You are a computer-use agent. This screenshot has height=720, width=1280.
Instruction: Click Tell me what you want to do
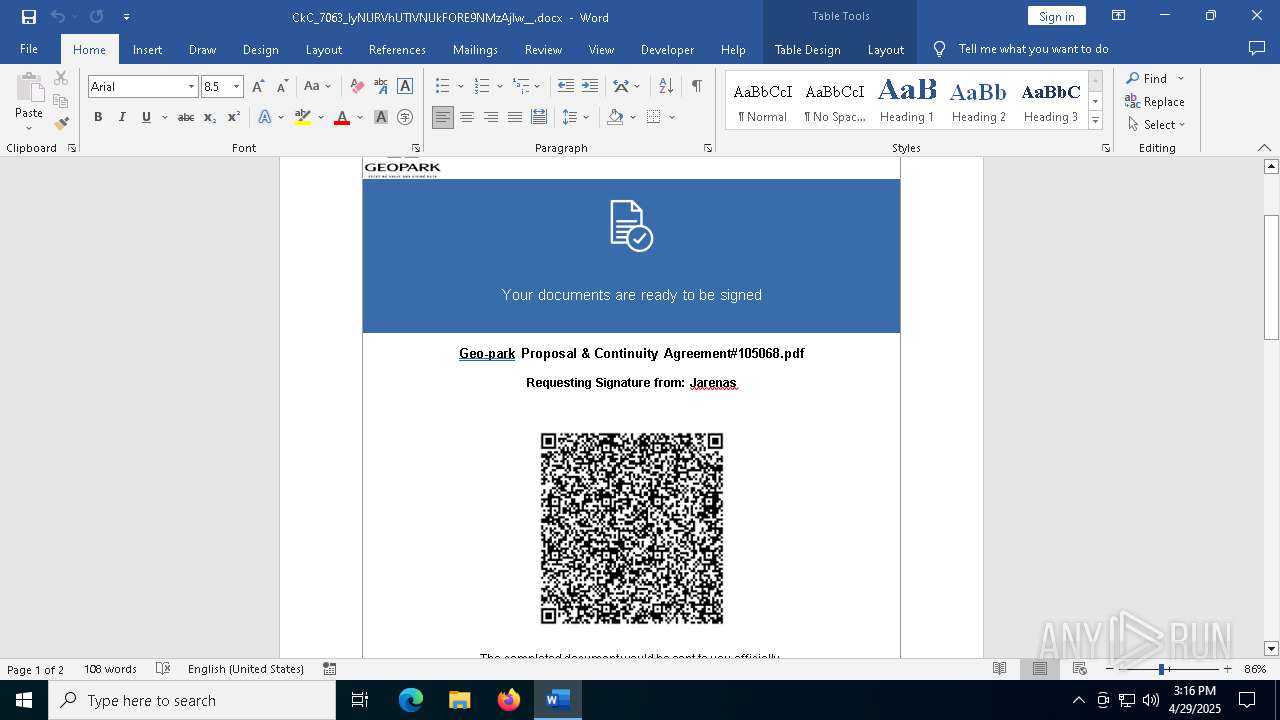click(x=1033, y=49)
